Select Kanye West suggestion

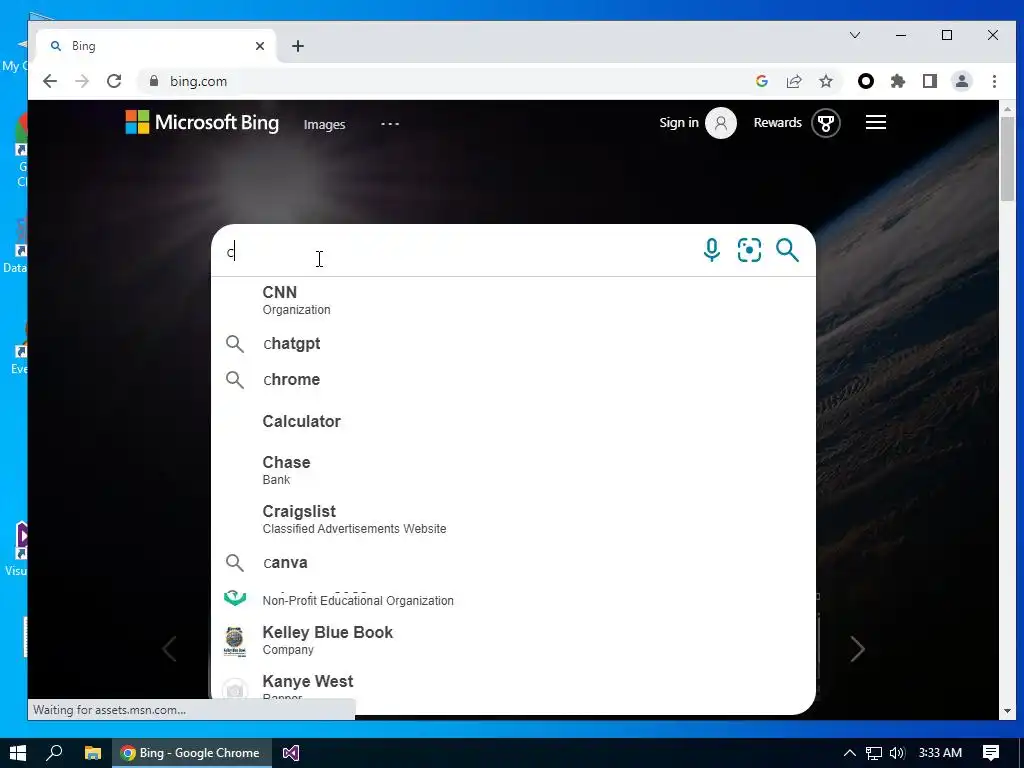point(513,688)
